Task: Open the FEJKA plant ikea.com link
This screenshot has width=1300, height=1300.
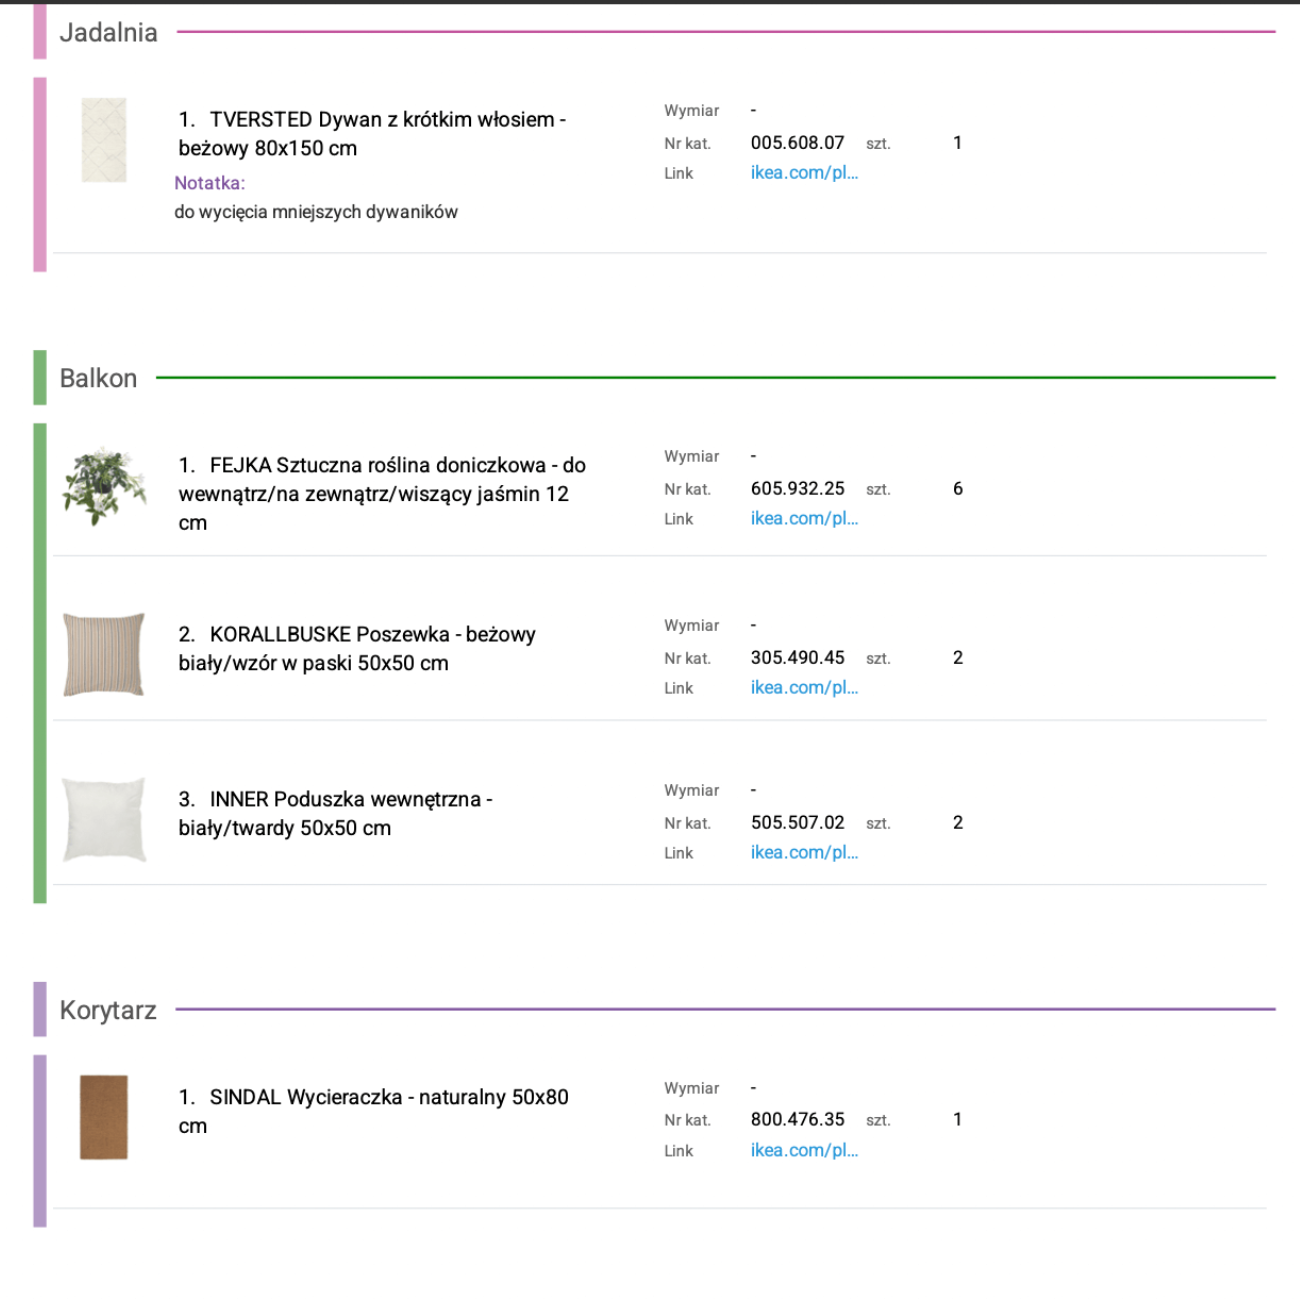Action: pyautogui.click(x=804, y=519)
